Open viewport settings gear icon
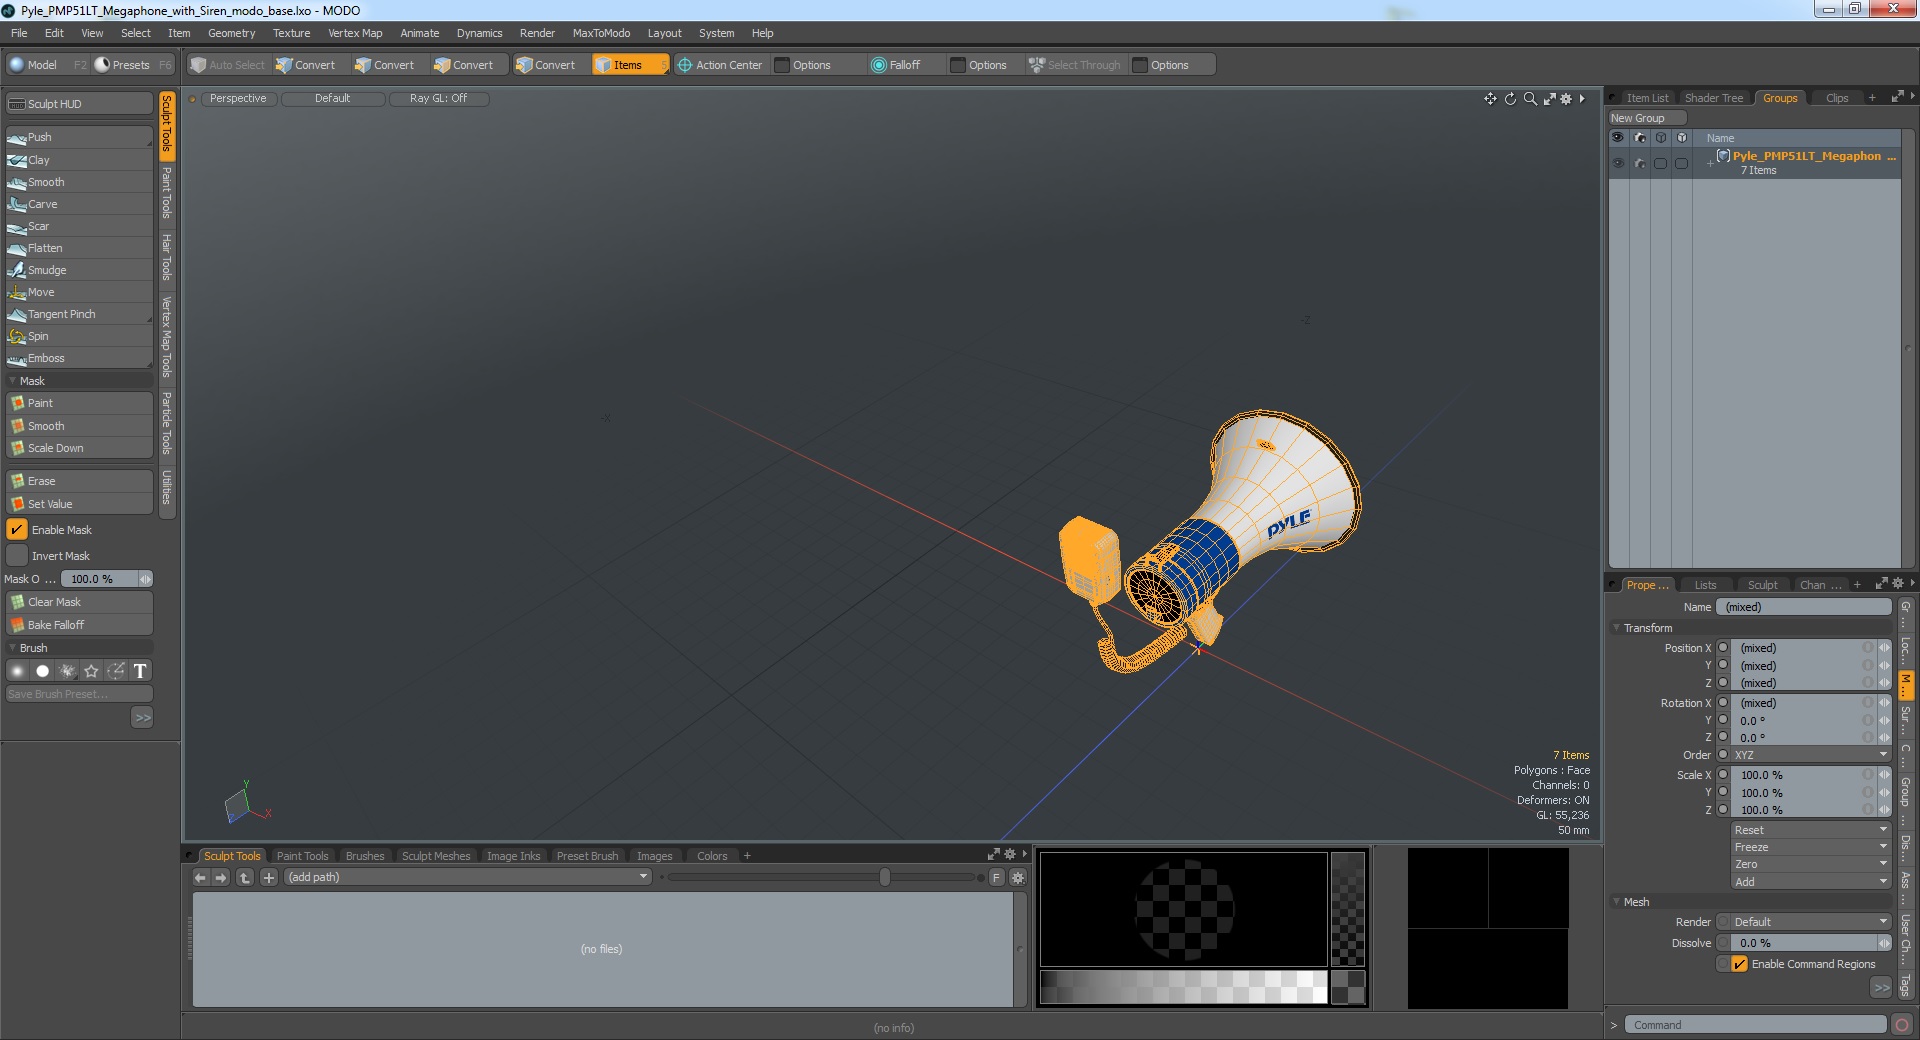 click(1566, 98)
